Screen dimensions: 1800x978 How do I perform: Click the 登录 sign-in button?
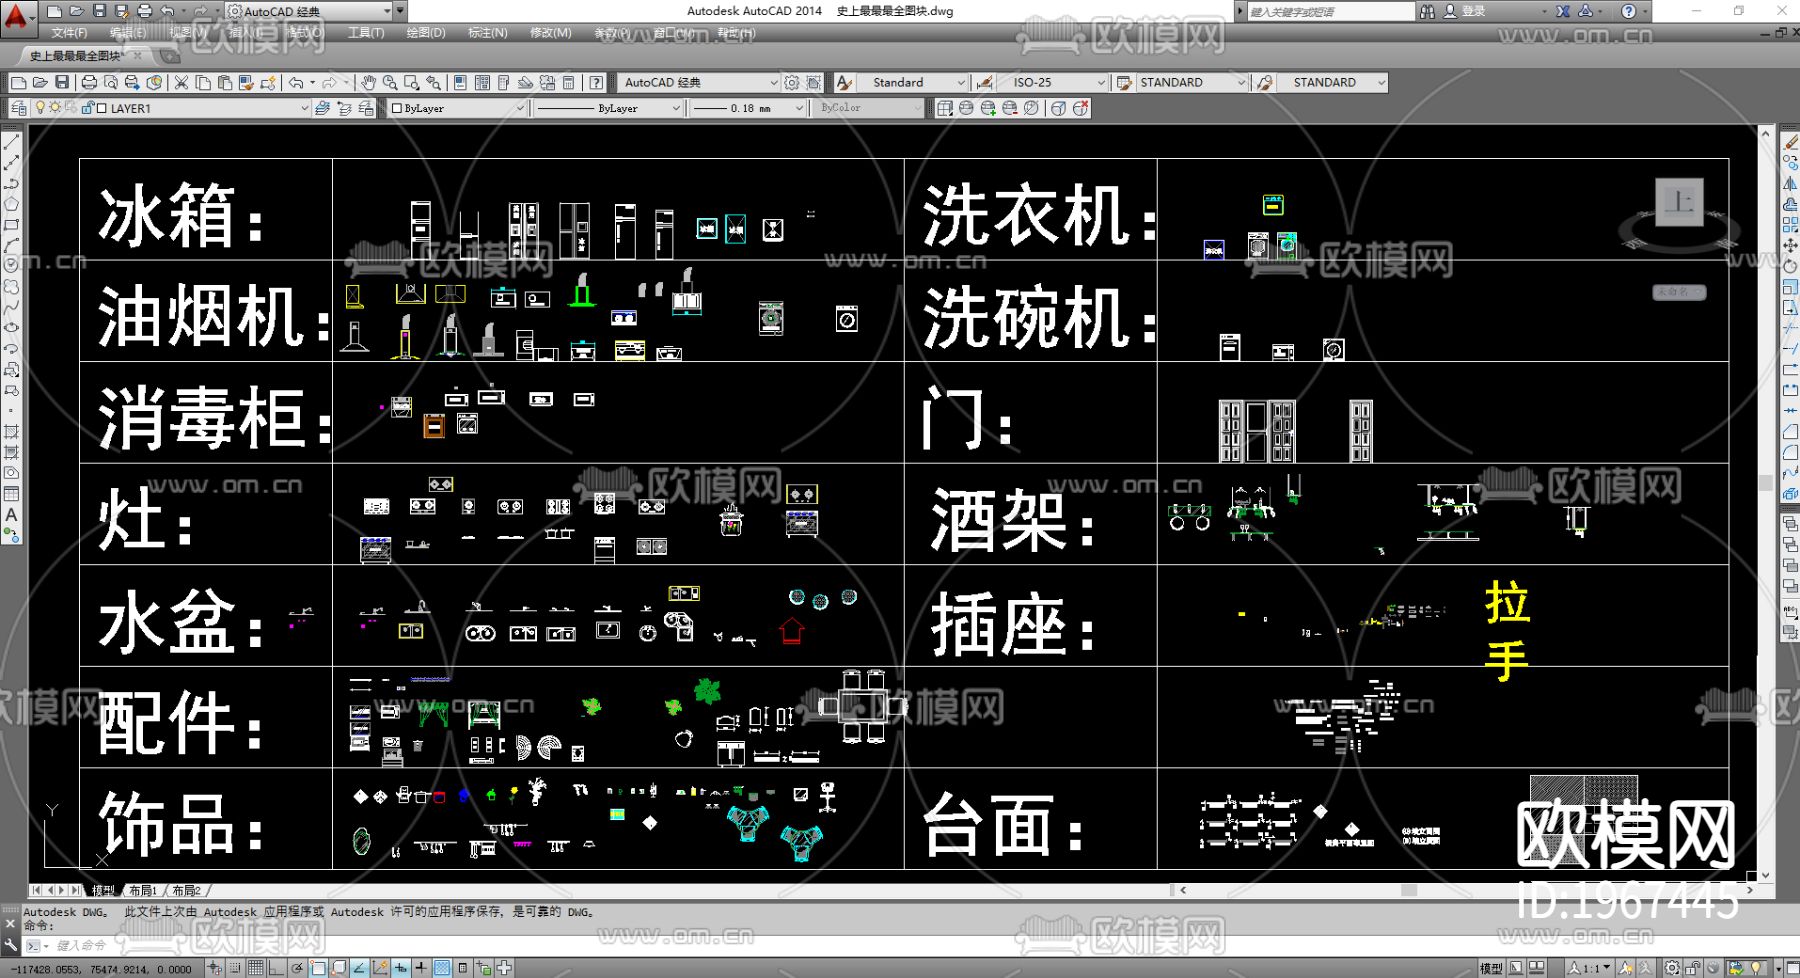pyautogui.click(x=1464, y=11)
